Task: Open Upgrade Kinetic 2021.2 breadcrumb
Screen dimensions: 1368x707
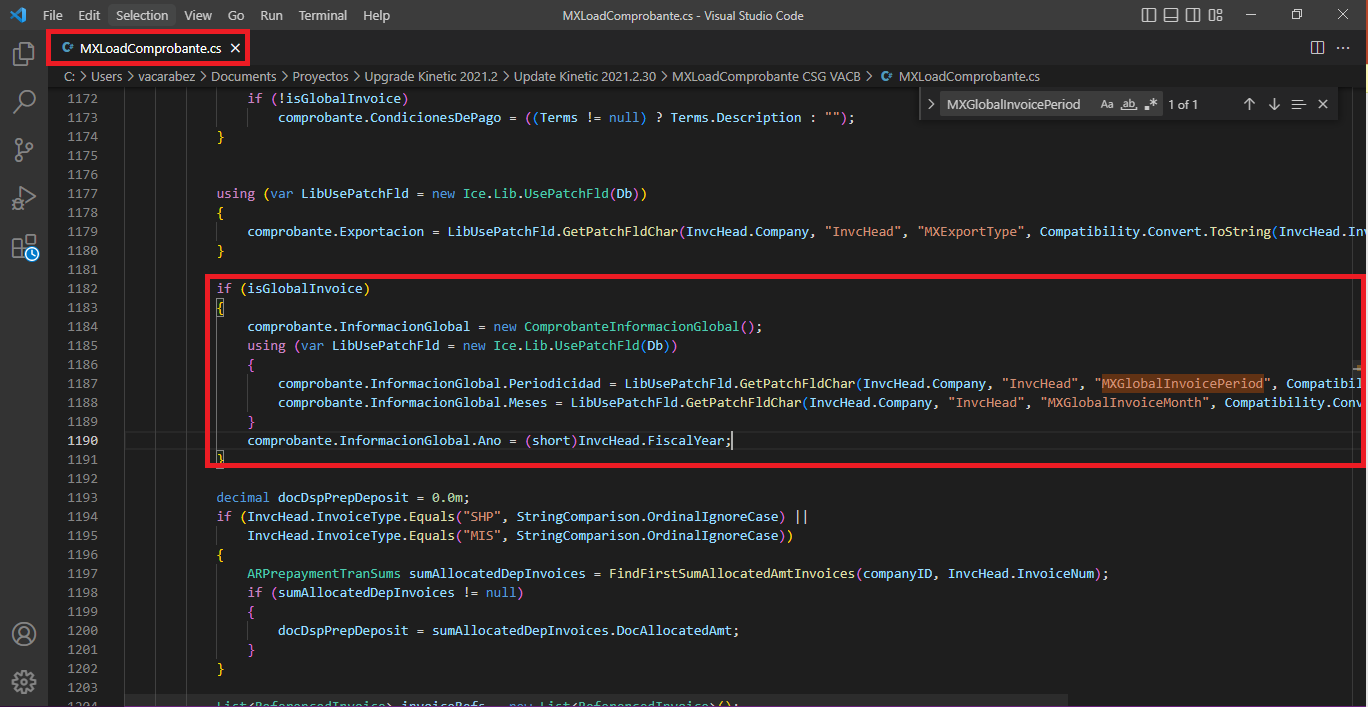Action: [x=431, y=76]
